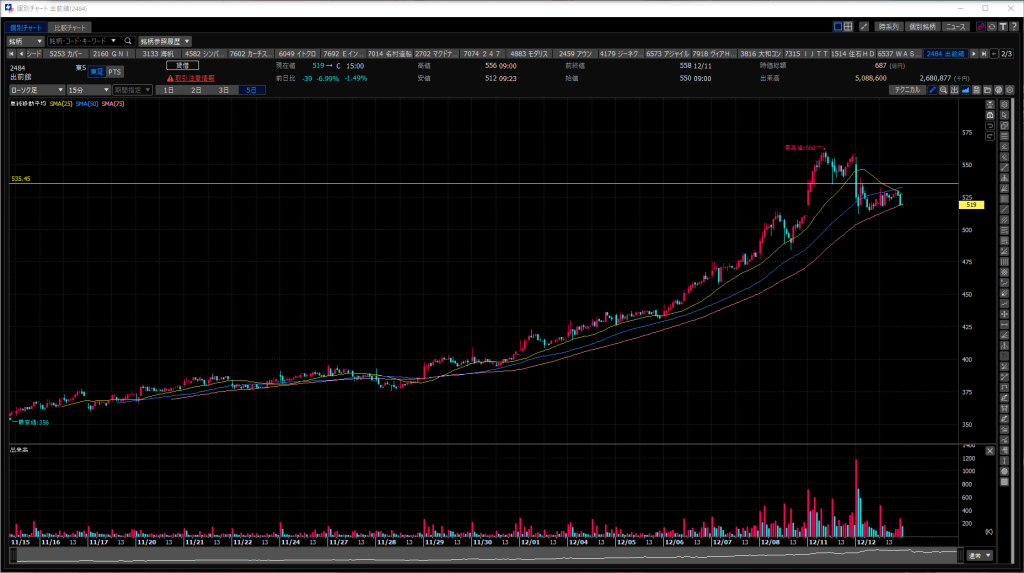Viewport: 1024px width, 573px height.
Task: Select the PTS market toggle
Action: pos(115,72)
